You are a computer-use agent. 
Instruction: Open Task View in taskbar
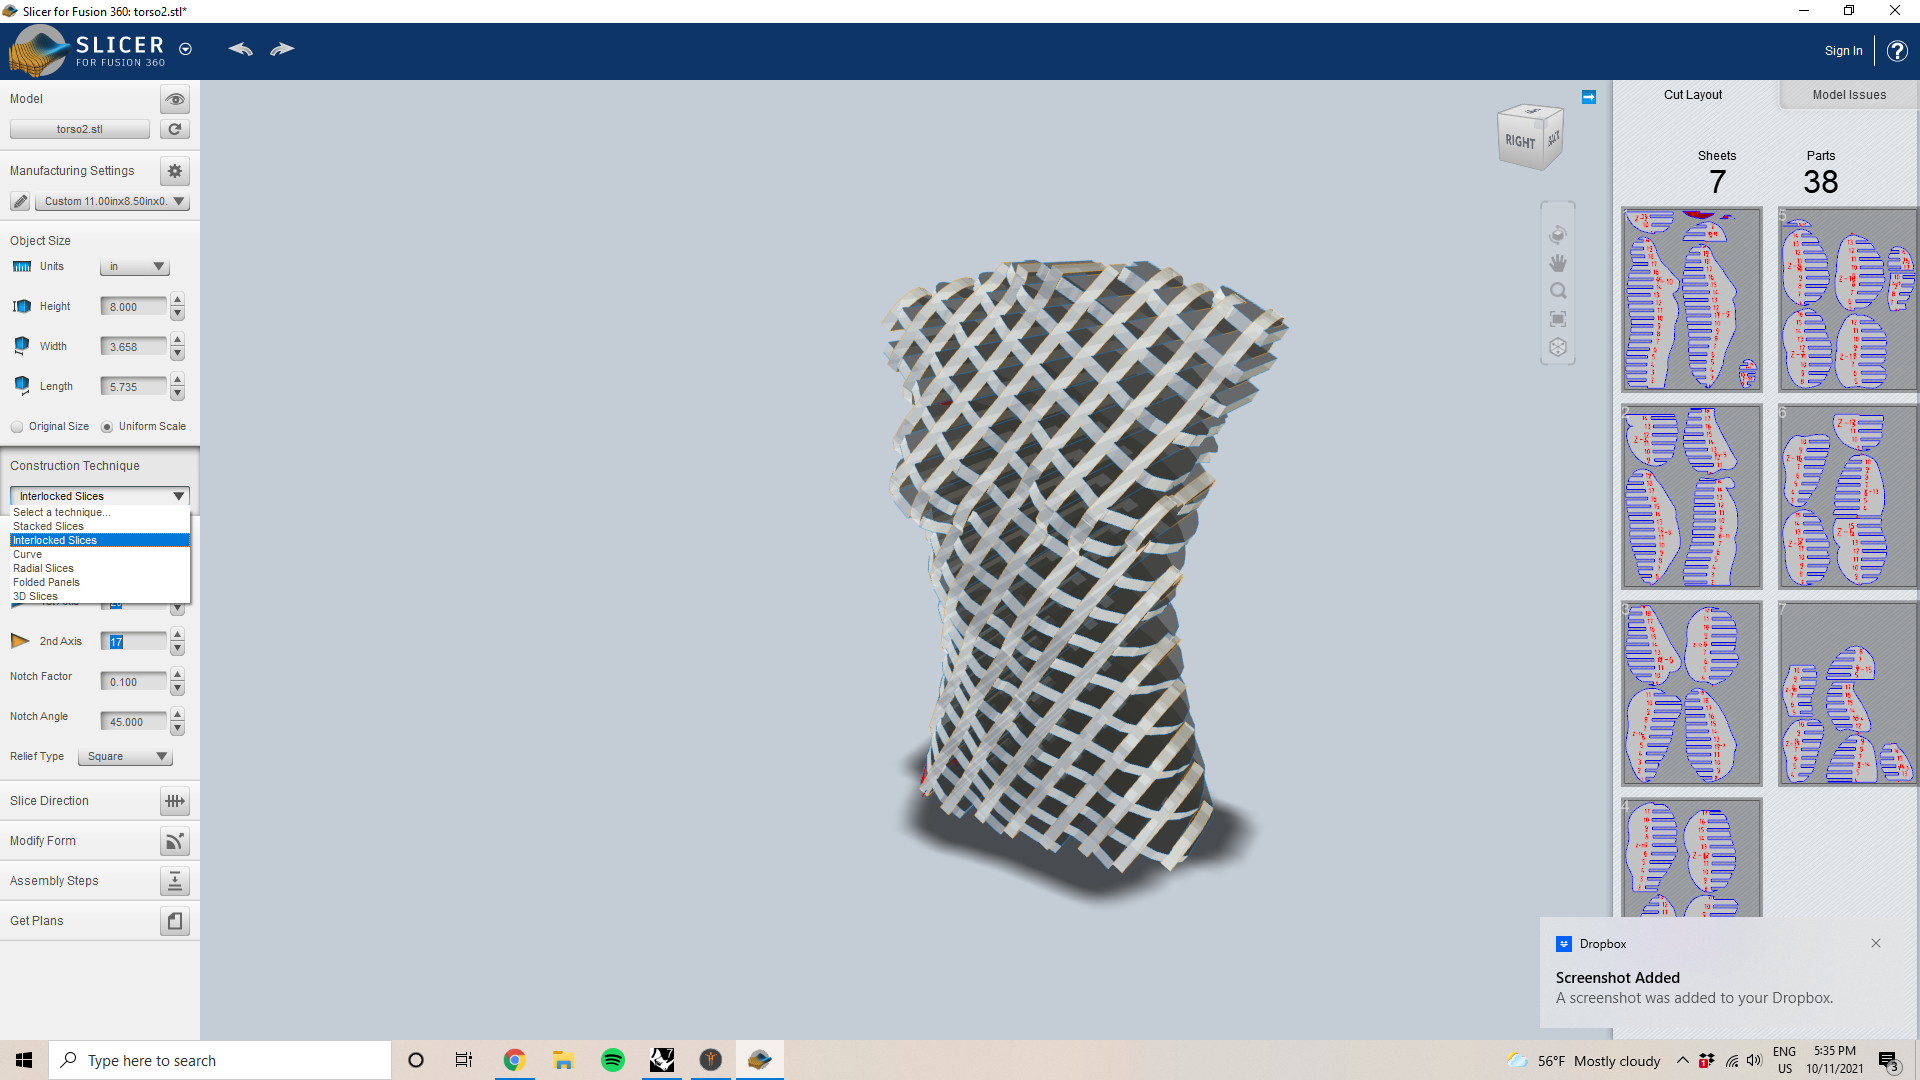(x=464, y=1060)
